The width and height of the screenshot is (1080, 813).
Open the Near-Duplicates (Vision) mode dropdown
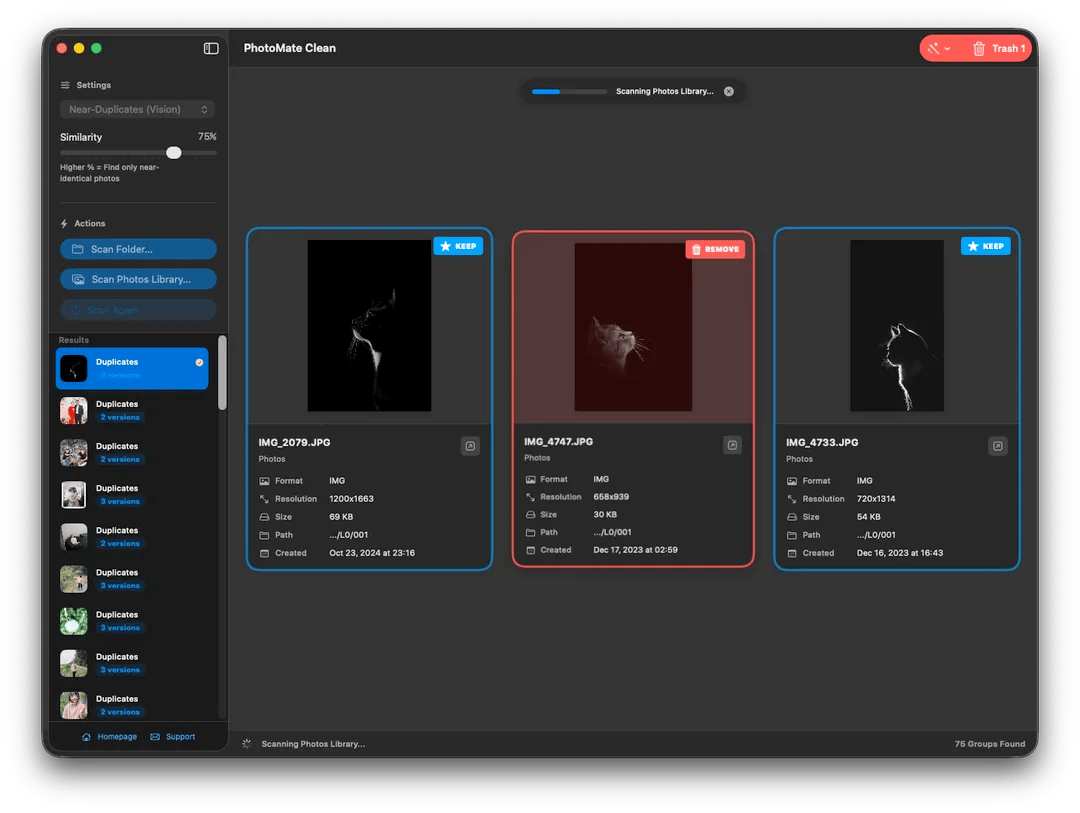tap(138, 110)
